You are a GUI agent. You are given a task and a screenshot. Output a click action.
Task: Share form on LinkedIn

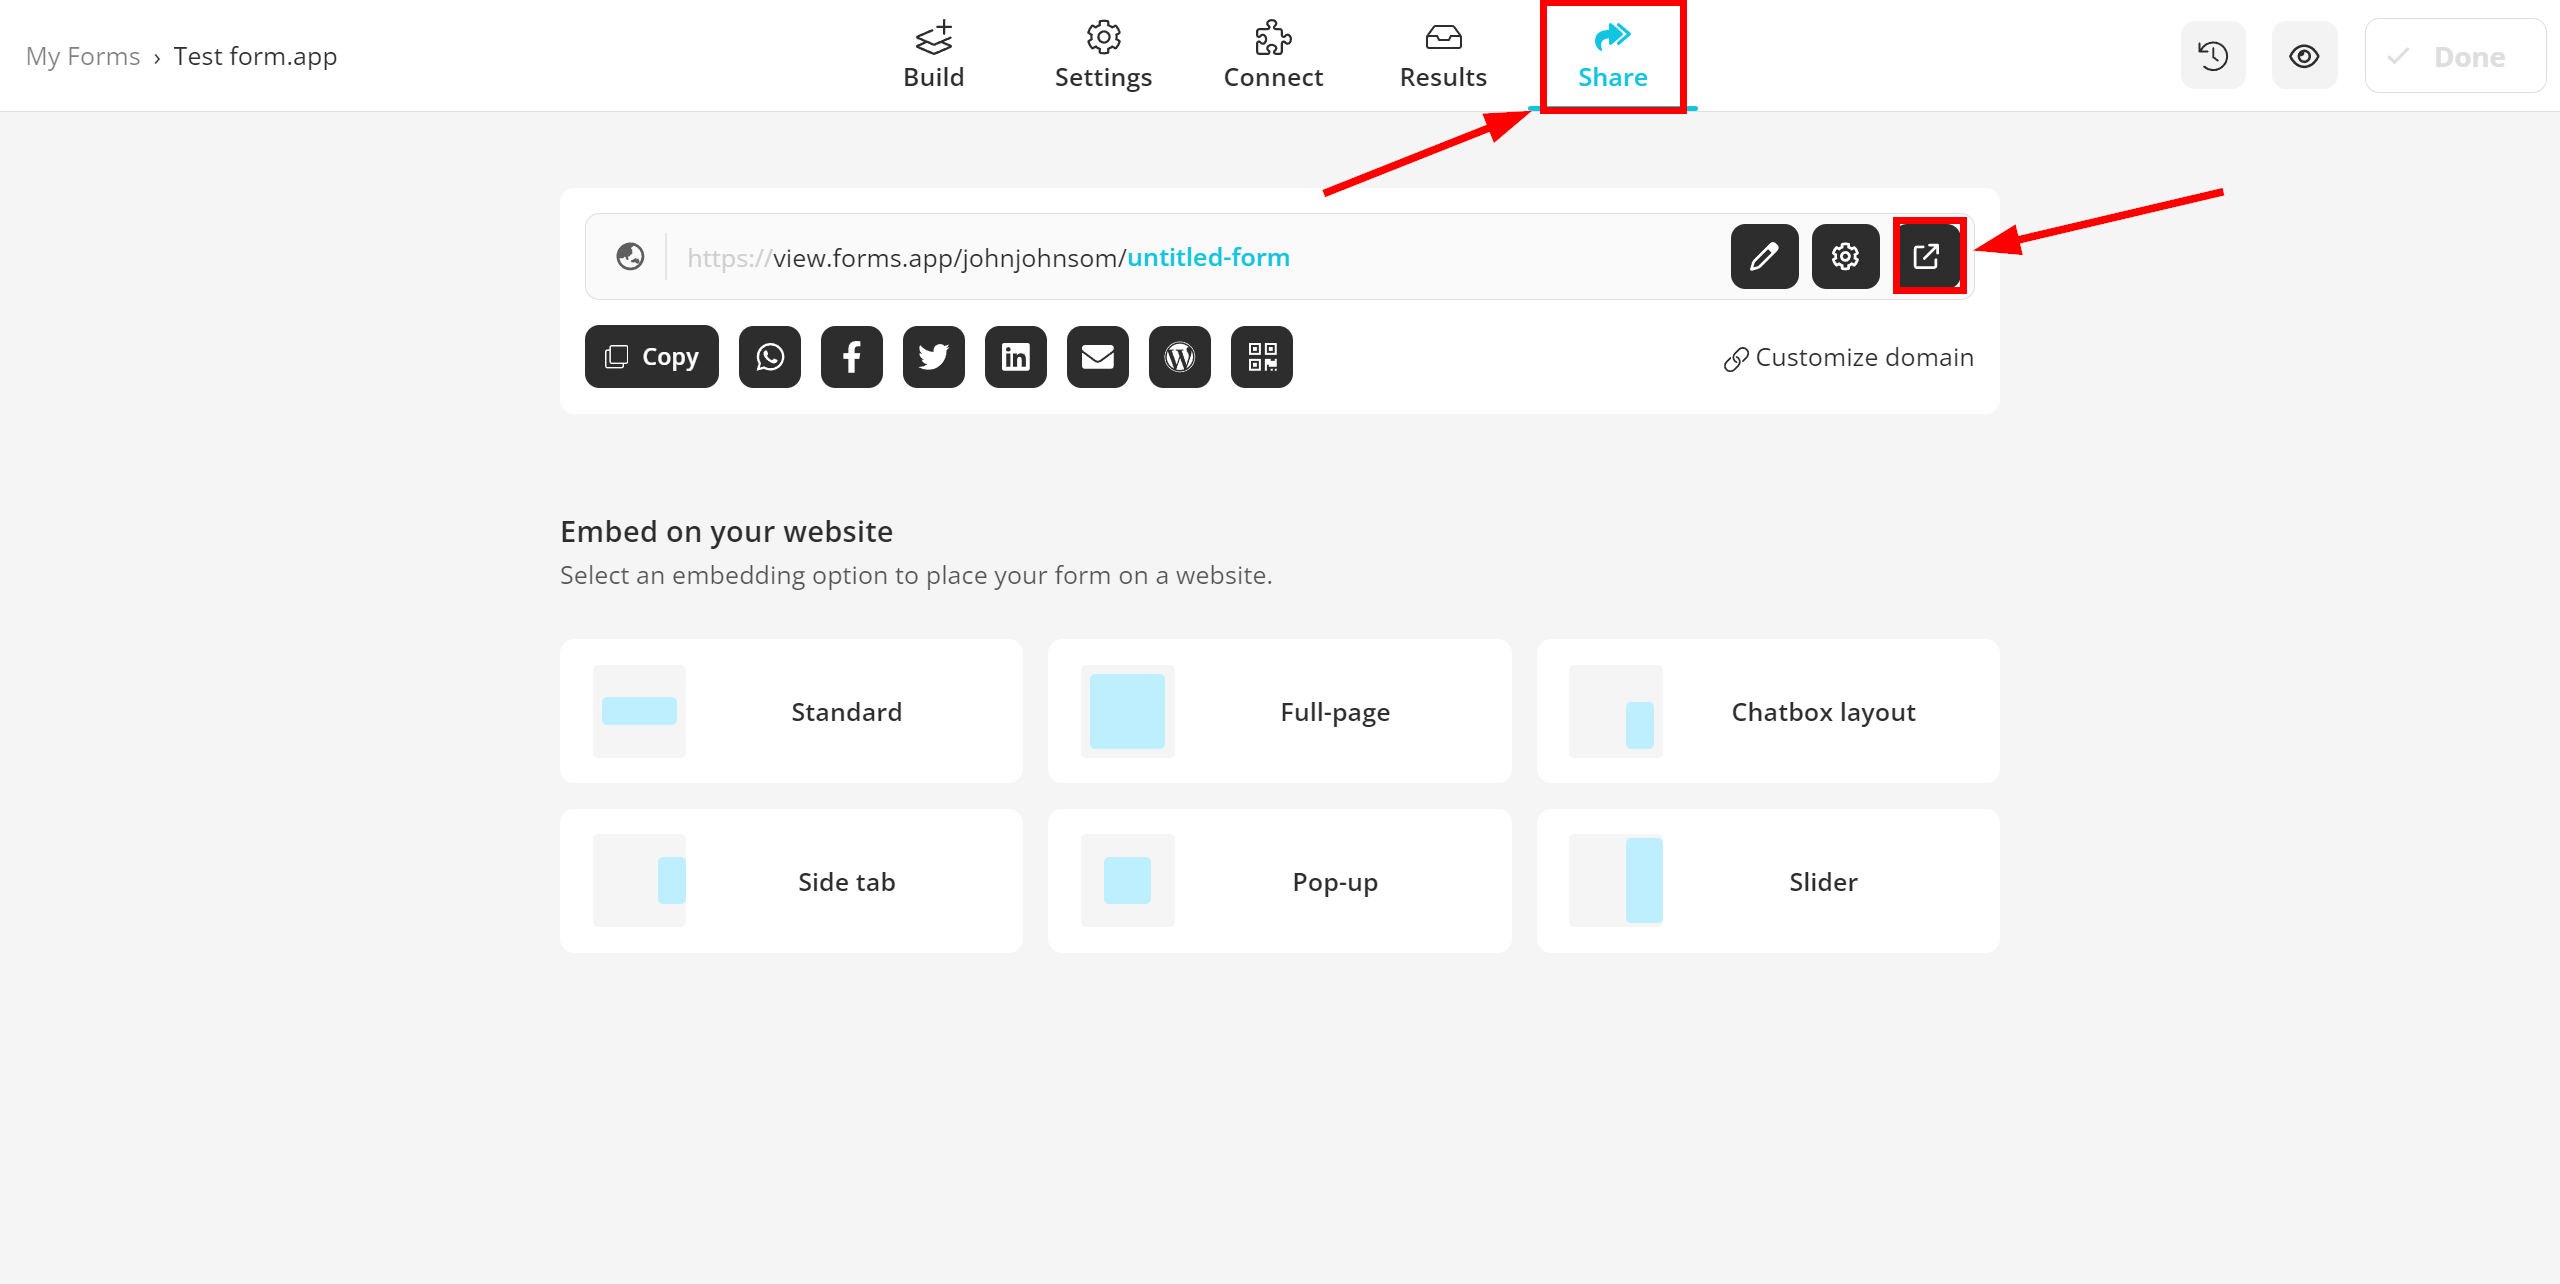point(1016,357)
